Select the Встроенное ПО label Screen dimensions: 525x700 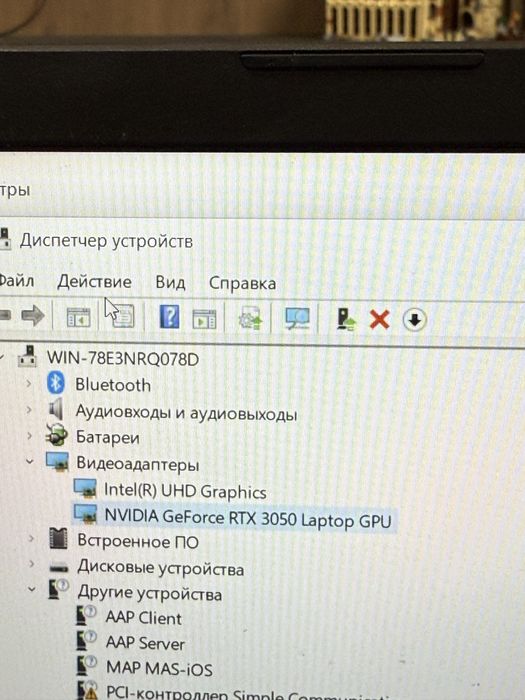tap(138, 541)
